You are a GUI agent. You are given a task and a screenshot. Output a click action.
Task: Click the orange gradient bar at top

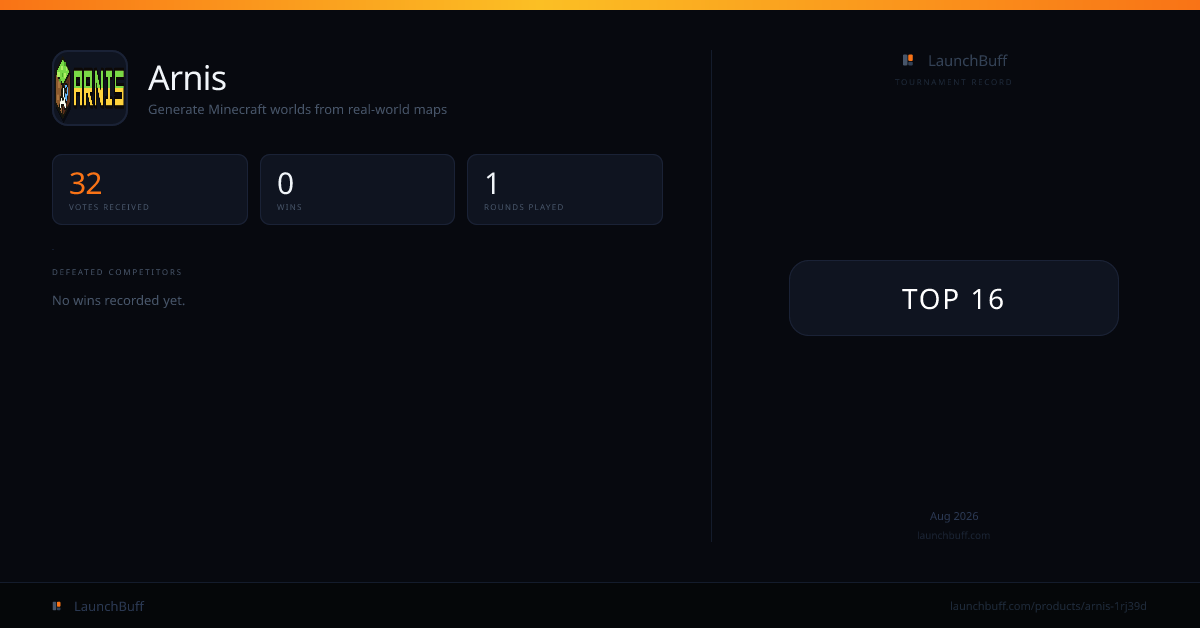click(x=600, y=5)
